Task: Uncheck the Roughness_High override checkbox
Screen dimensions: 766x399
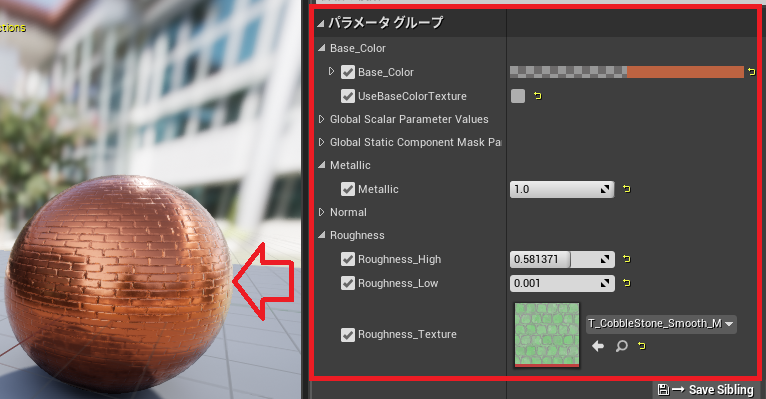Action: click(348, 259)
